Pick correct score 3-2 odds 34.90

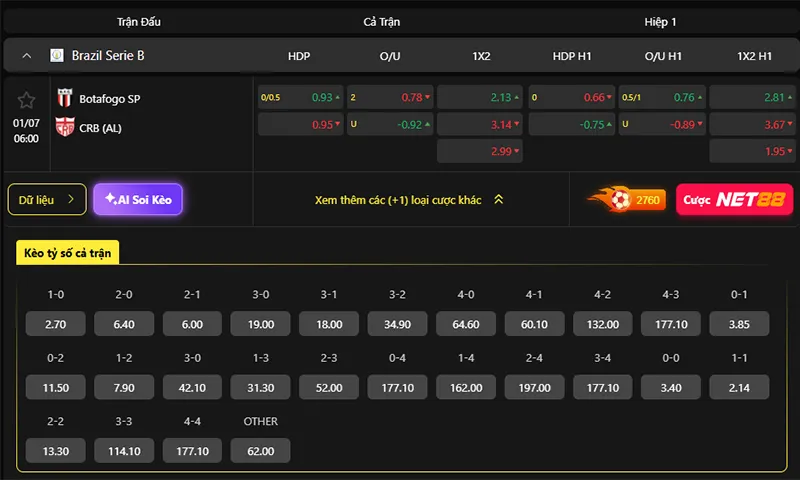point(397,324)
